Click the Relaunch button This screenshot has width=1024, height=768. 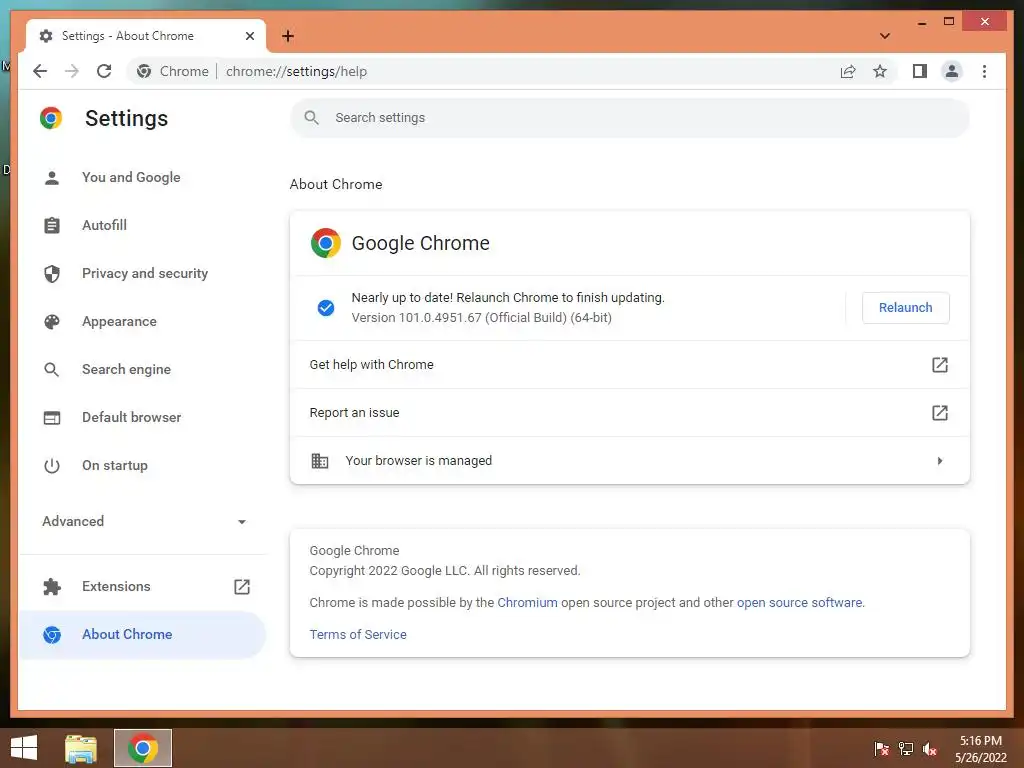tap(905, 308)
